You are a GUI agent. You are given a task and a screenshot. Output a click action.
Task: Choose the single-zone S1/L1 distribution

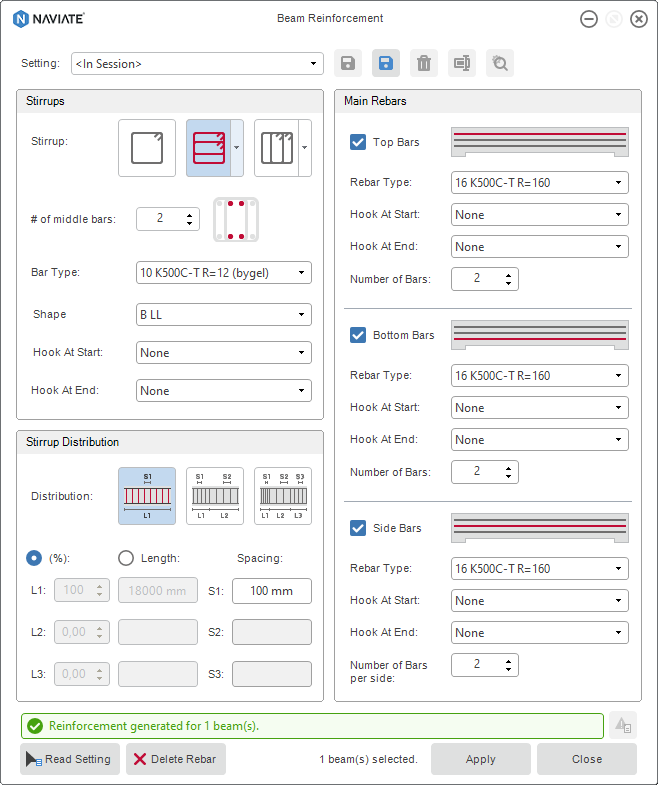(x=146, y=495)
